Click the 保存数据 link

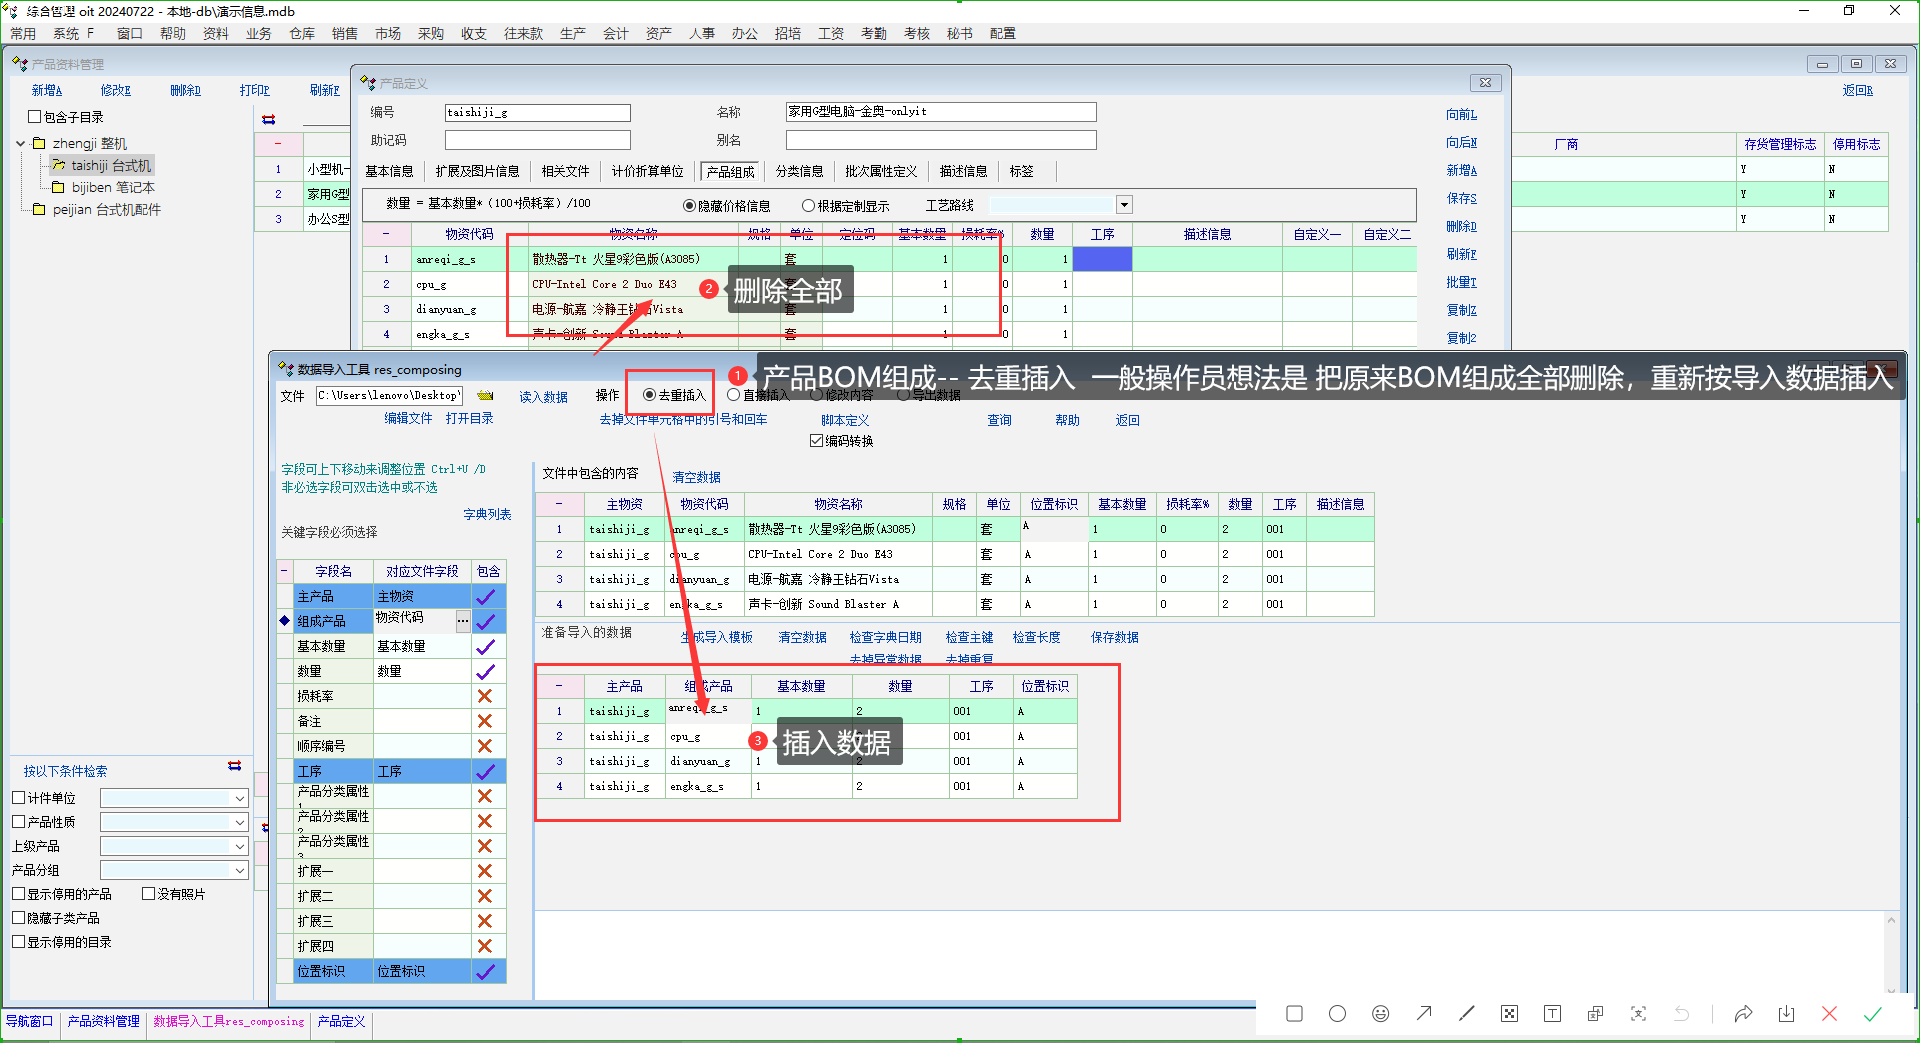pos(1114,637)
